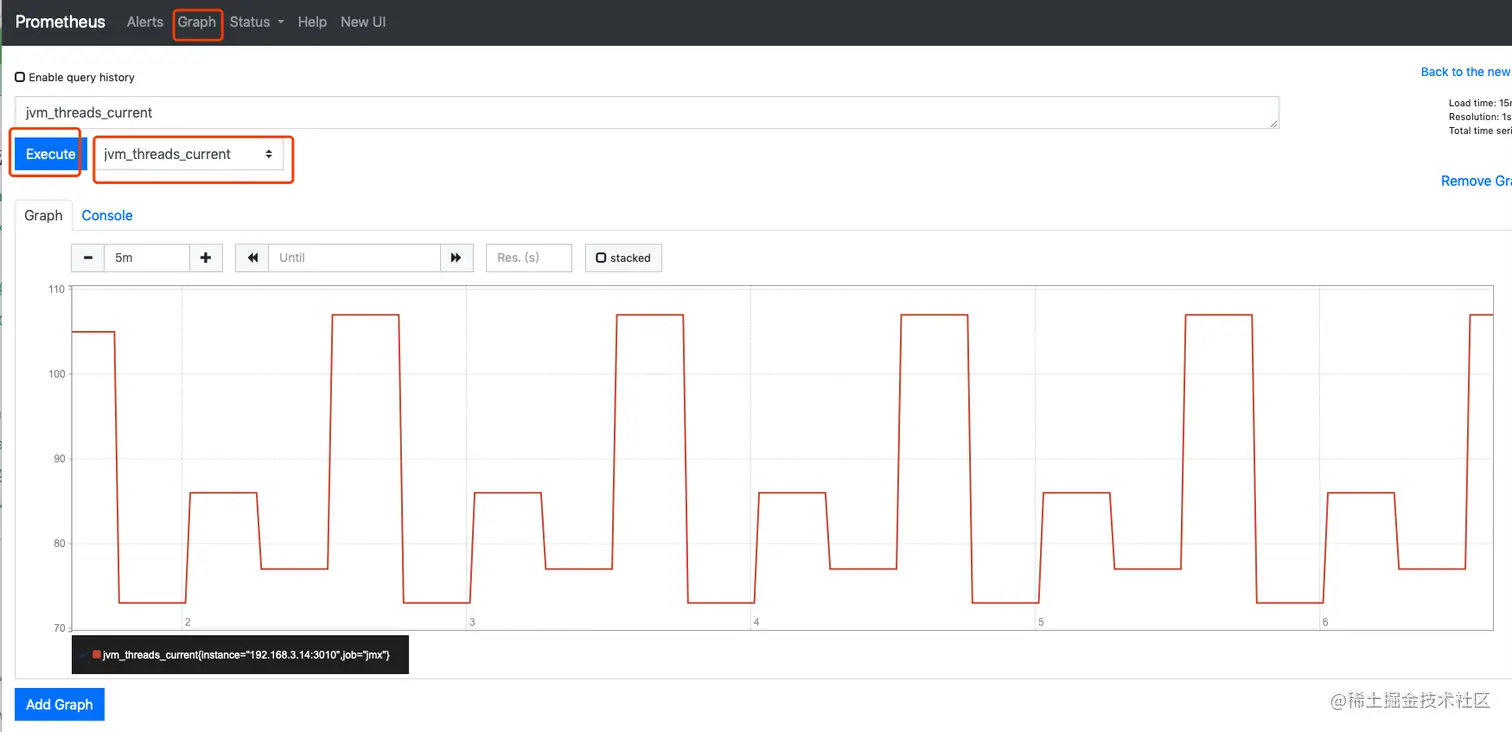
Task: Click the Add Graph button
Action: 60,704
